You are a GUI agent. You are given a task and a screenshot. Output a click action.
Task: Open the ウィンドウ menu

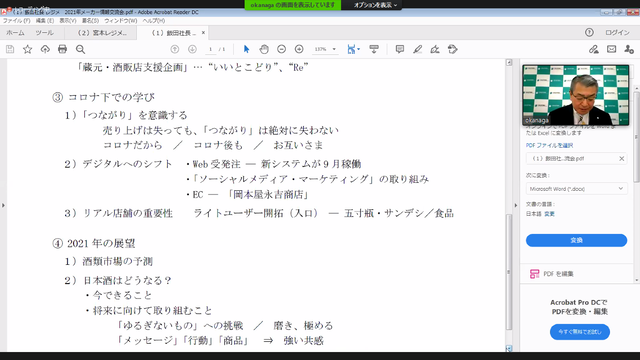click(x=120, y=20)
